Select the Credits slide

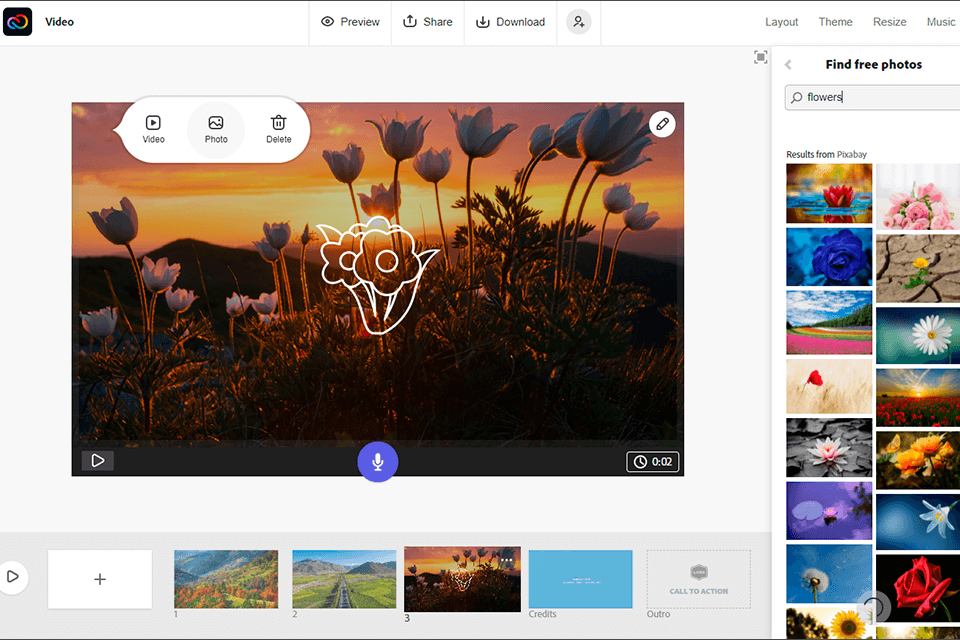pyautogui.click(x=580, y=579)
